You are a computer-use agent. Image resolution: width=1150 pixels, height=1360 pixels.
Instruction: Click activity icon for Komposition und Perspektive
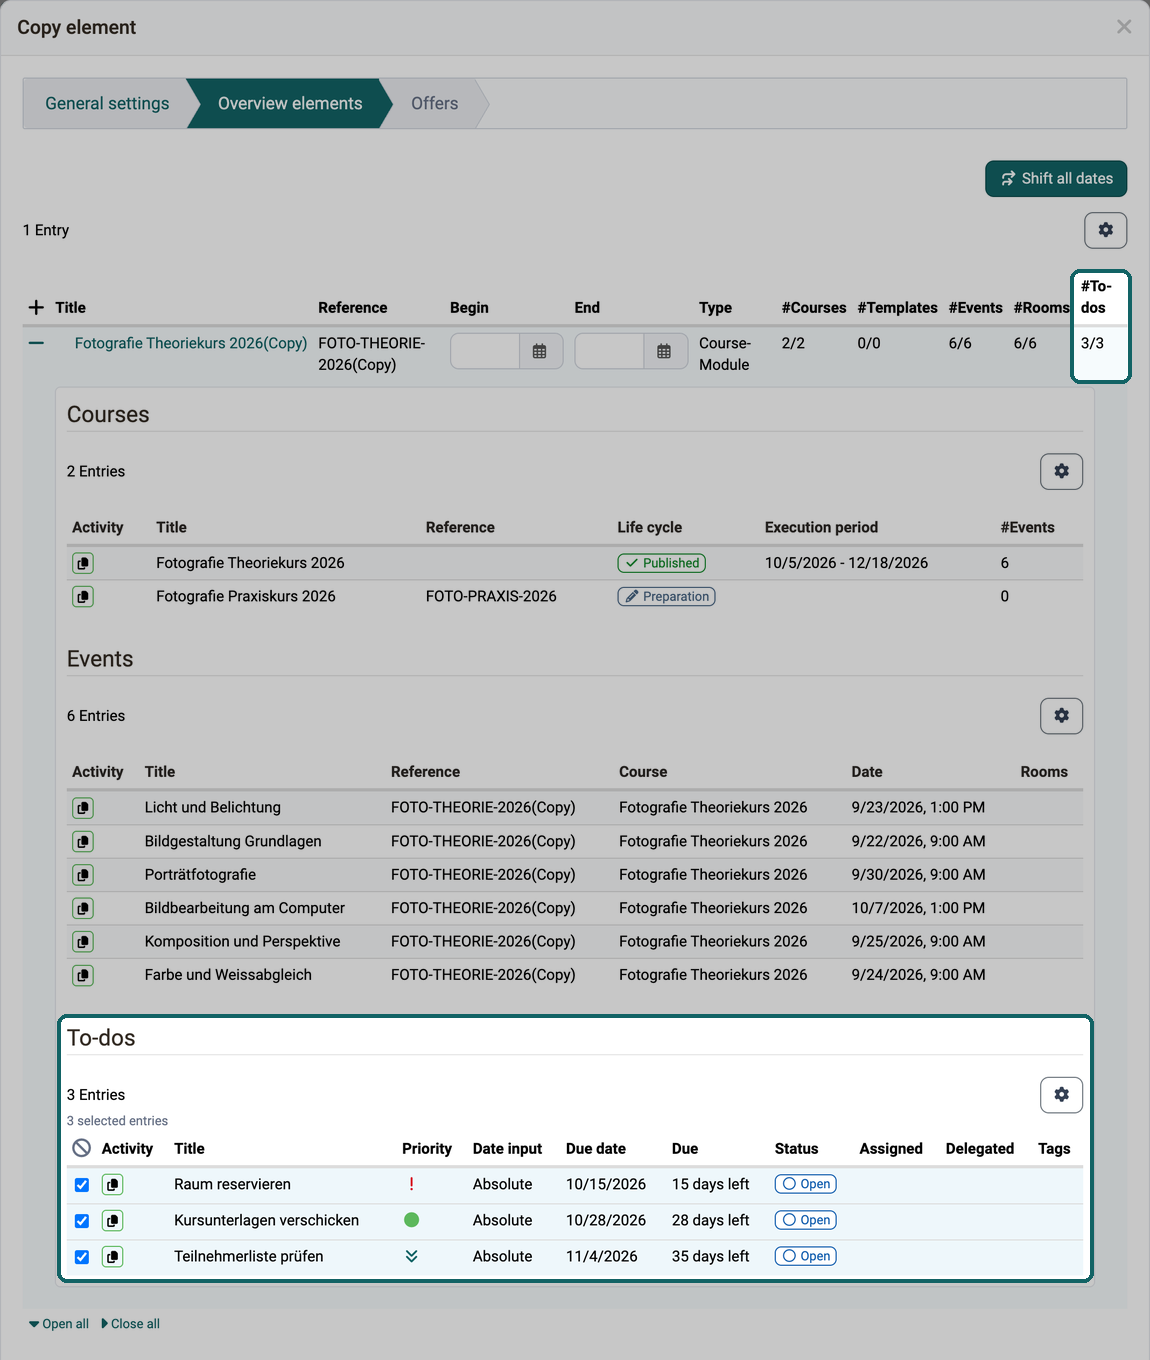coord(83,942)
